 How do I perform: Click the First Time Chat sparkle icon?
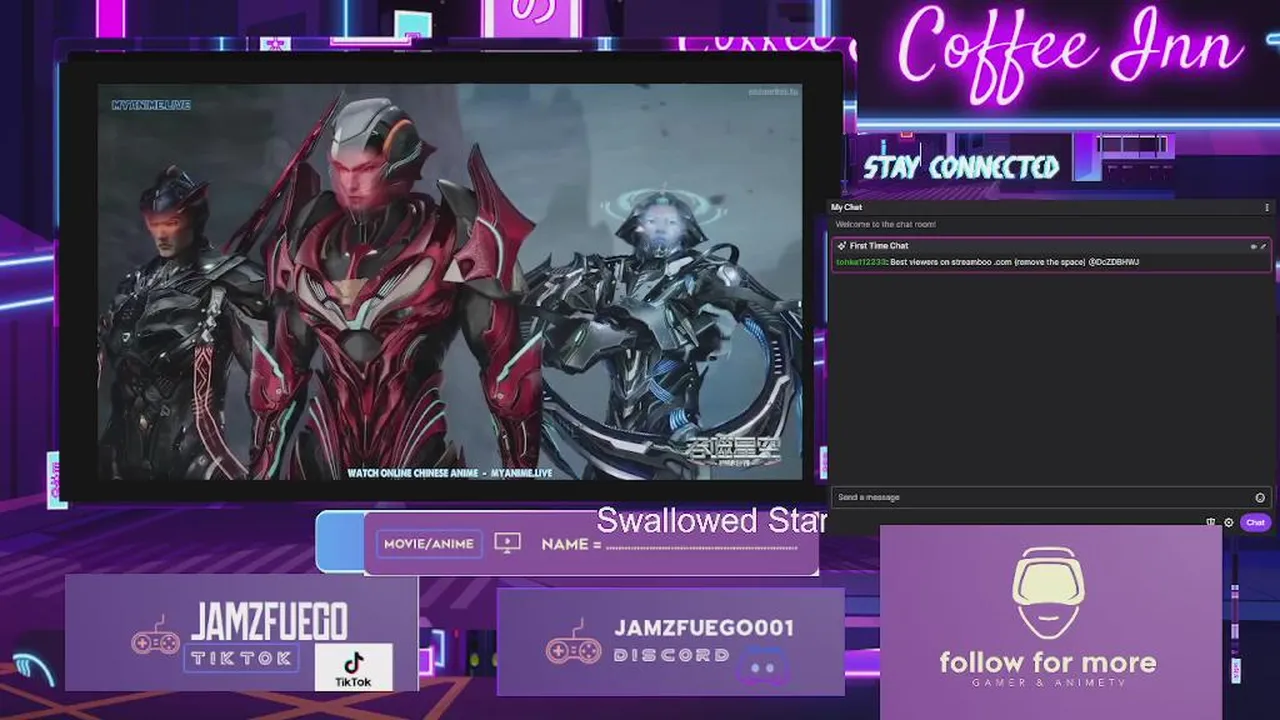pos(842,245)
